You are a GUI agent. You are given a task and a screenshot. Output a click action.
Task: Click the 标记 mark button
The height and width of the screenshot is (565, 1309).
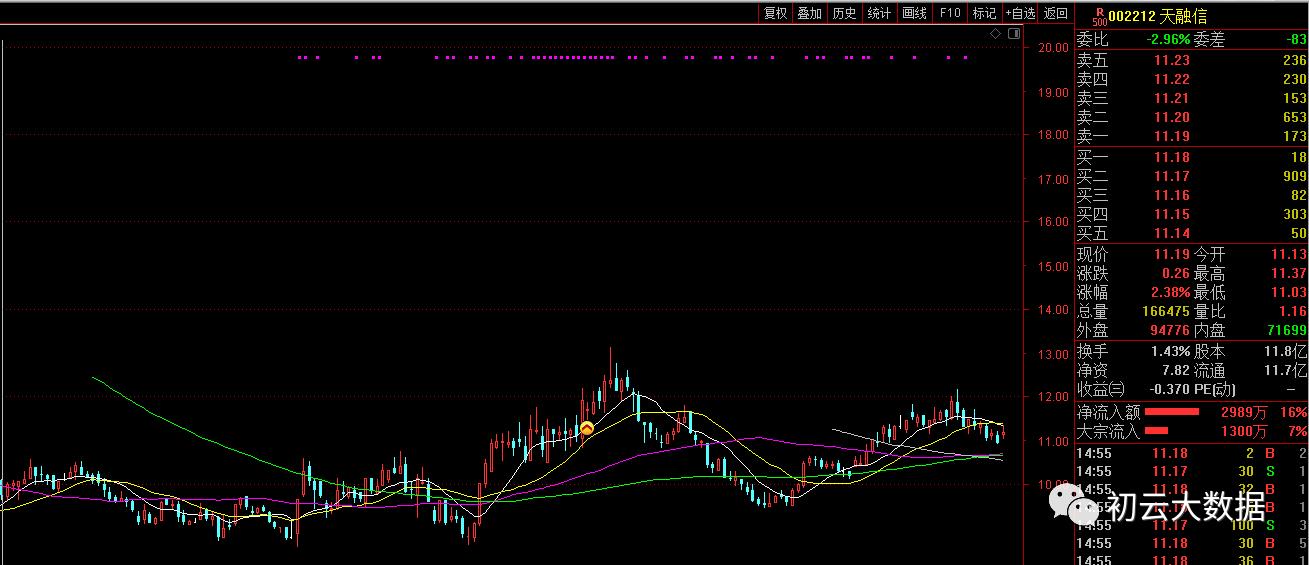coord(985,13)
